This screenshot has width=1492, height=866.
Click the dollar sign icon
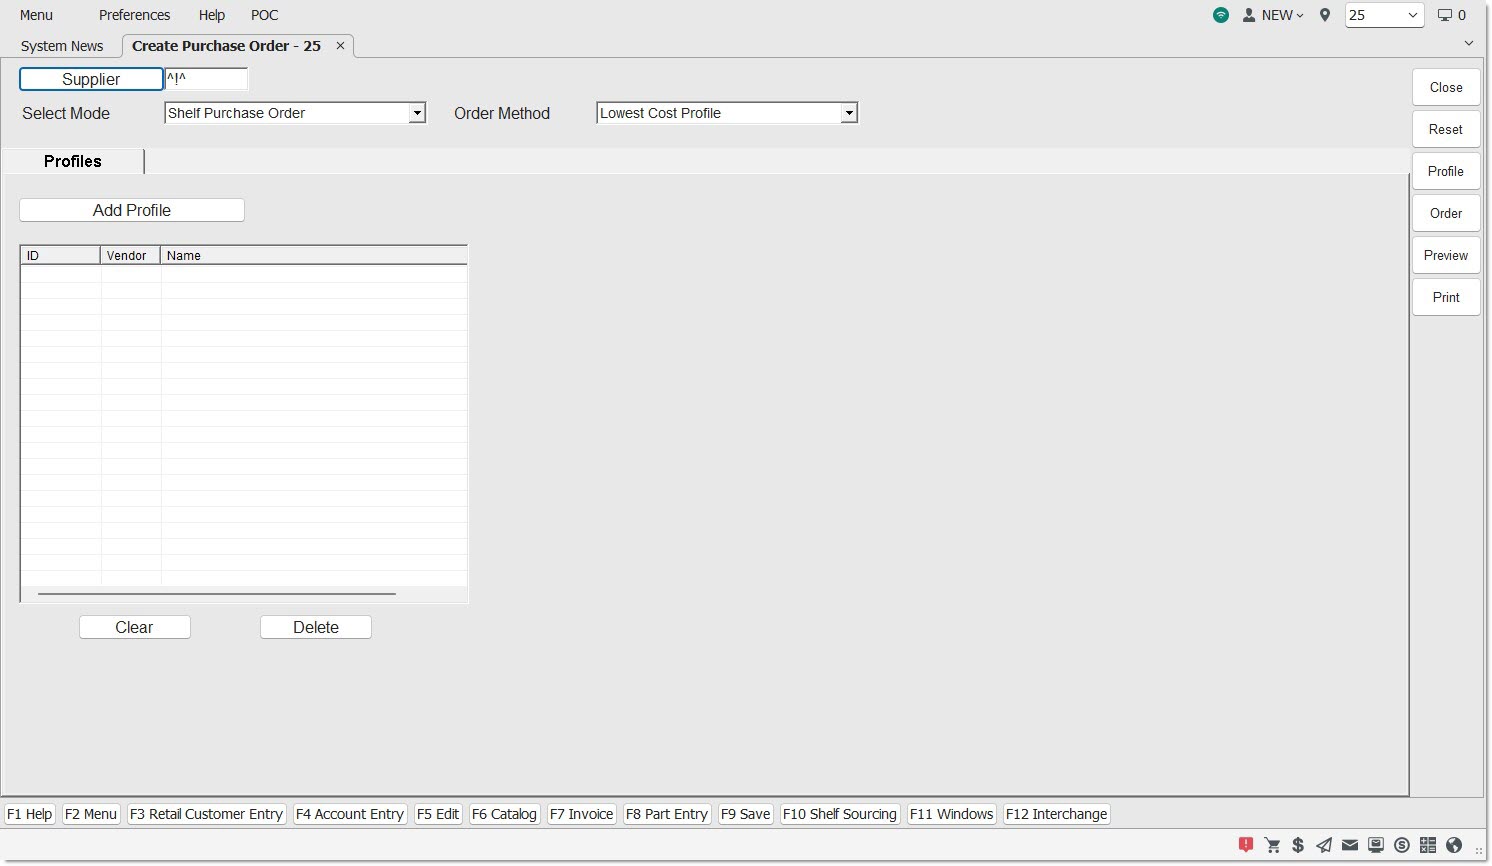[1298, 845]
